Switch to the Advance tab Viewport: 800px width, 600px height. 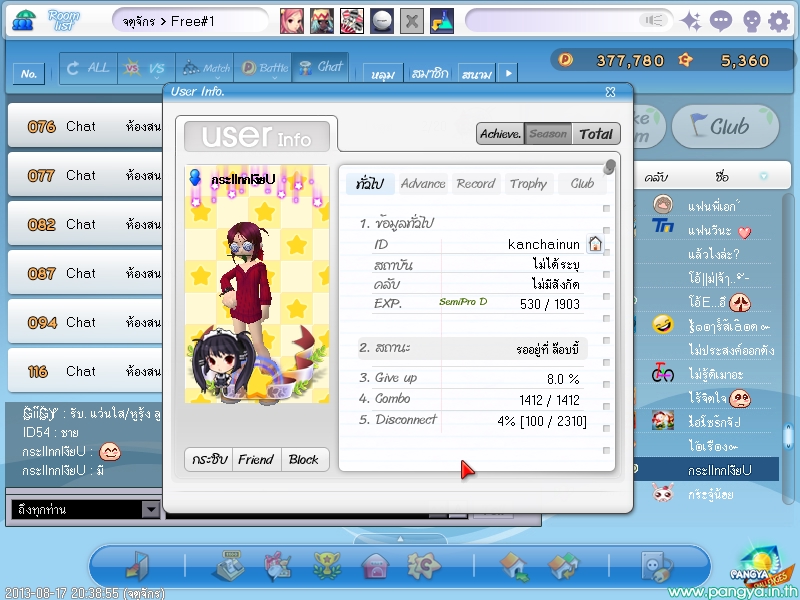tap(423, 184)
